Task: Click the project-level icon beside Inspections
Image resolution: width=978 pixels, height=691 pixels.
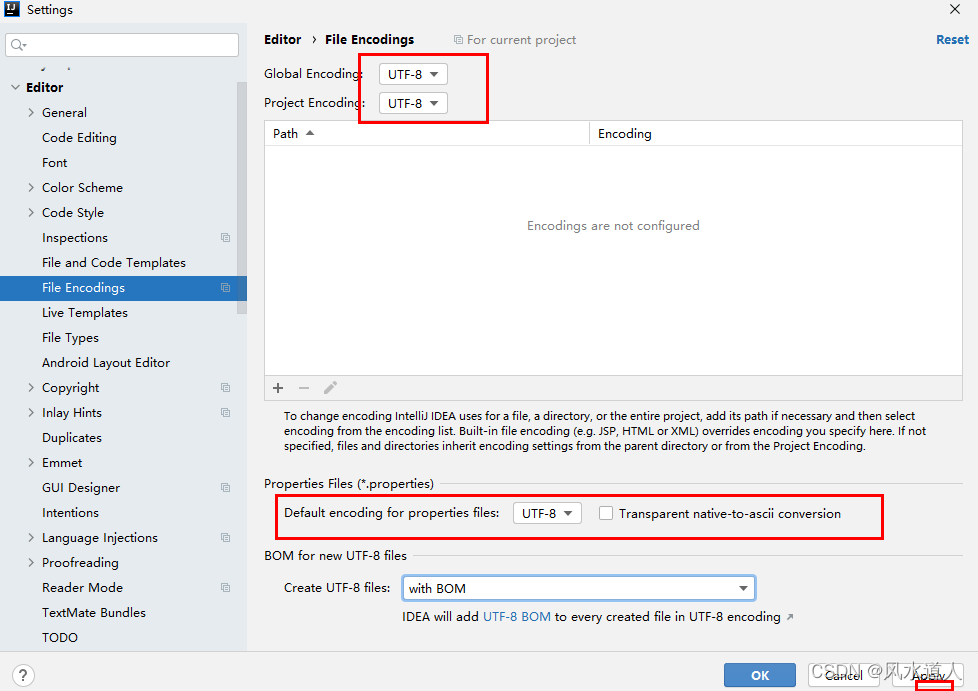Action: (225, 237)
